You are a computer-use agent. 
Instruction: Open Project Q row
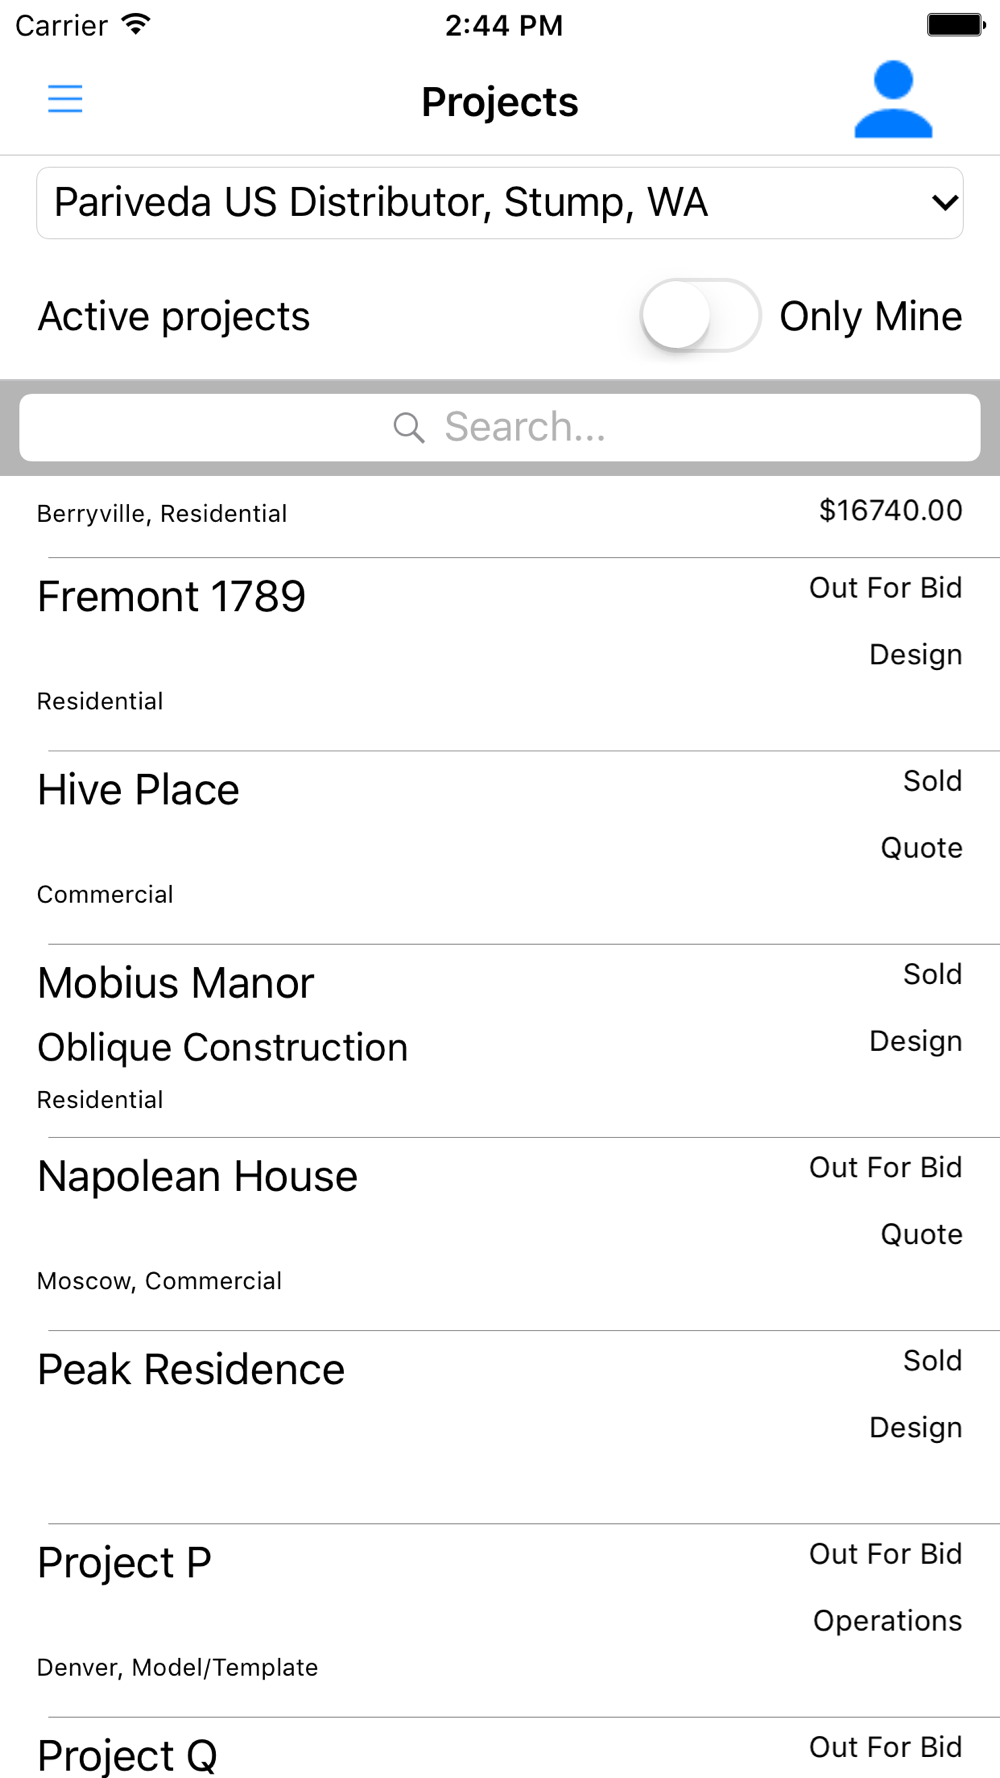point(500,1748)
